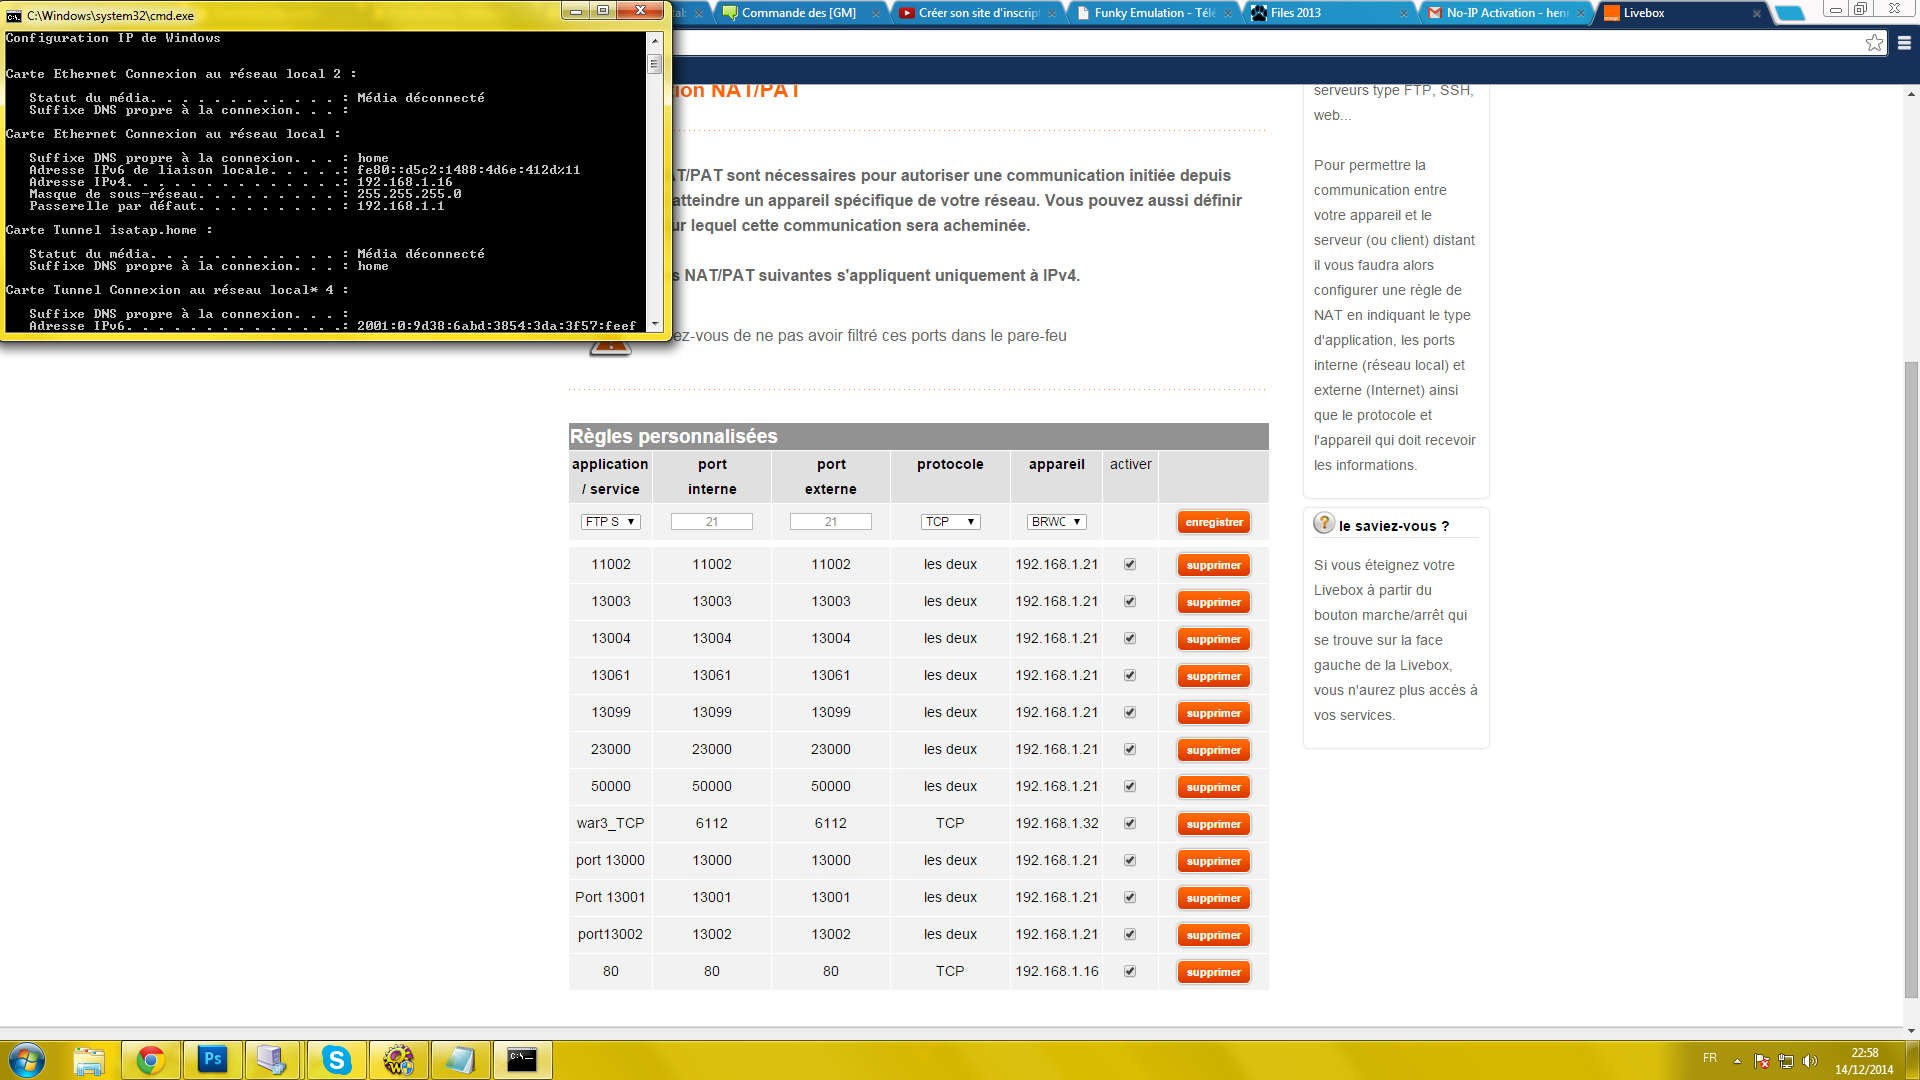
Task: Toggle activer checkbox for rule 23000
Action: click(x=1130, y=749)
